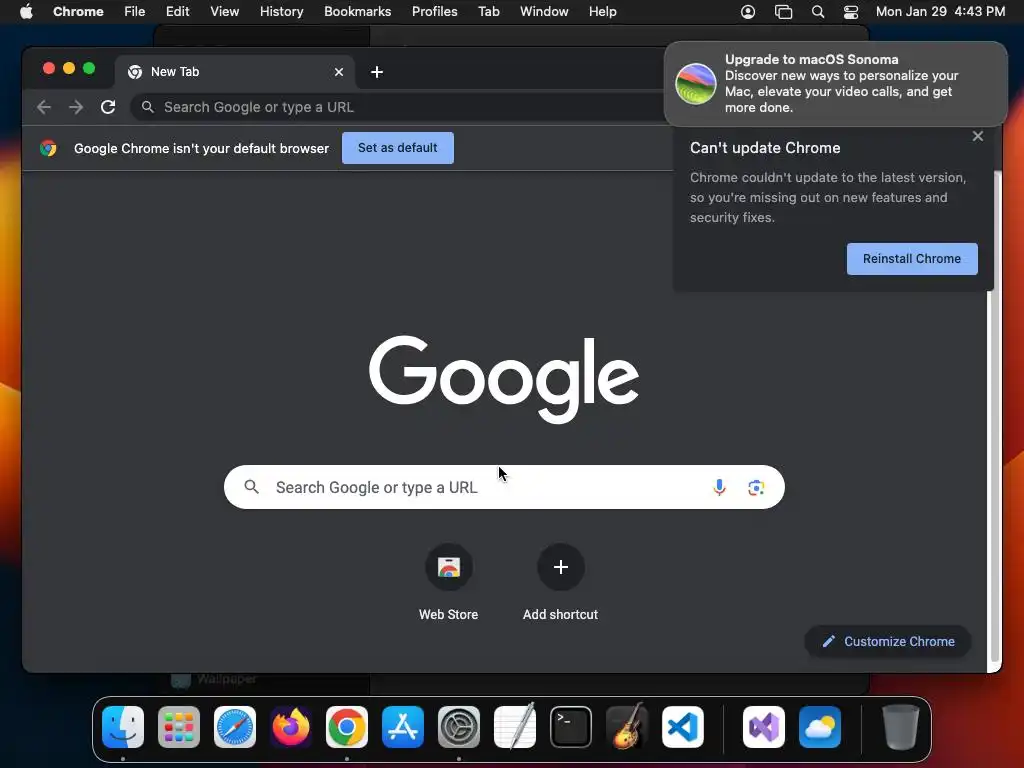Launch Terminal from the Dock
Image resolution: width=1024 pixels, height=768 pixels.
(x=571, y=727)
